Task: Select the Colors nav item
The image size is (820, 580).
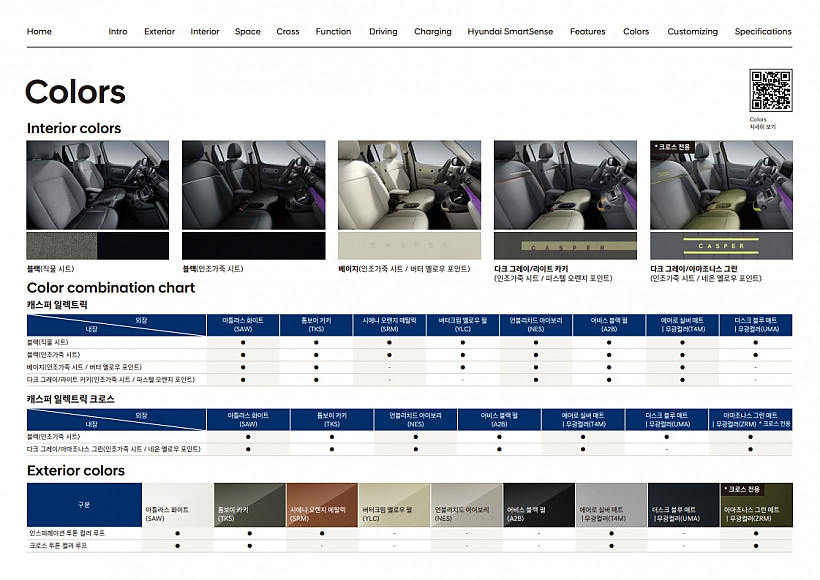Action: click(636, 31)
